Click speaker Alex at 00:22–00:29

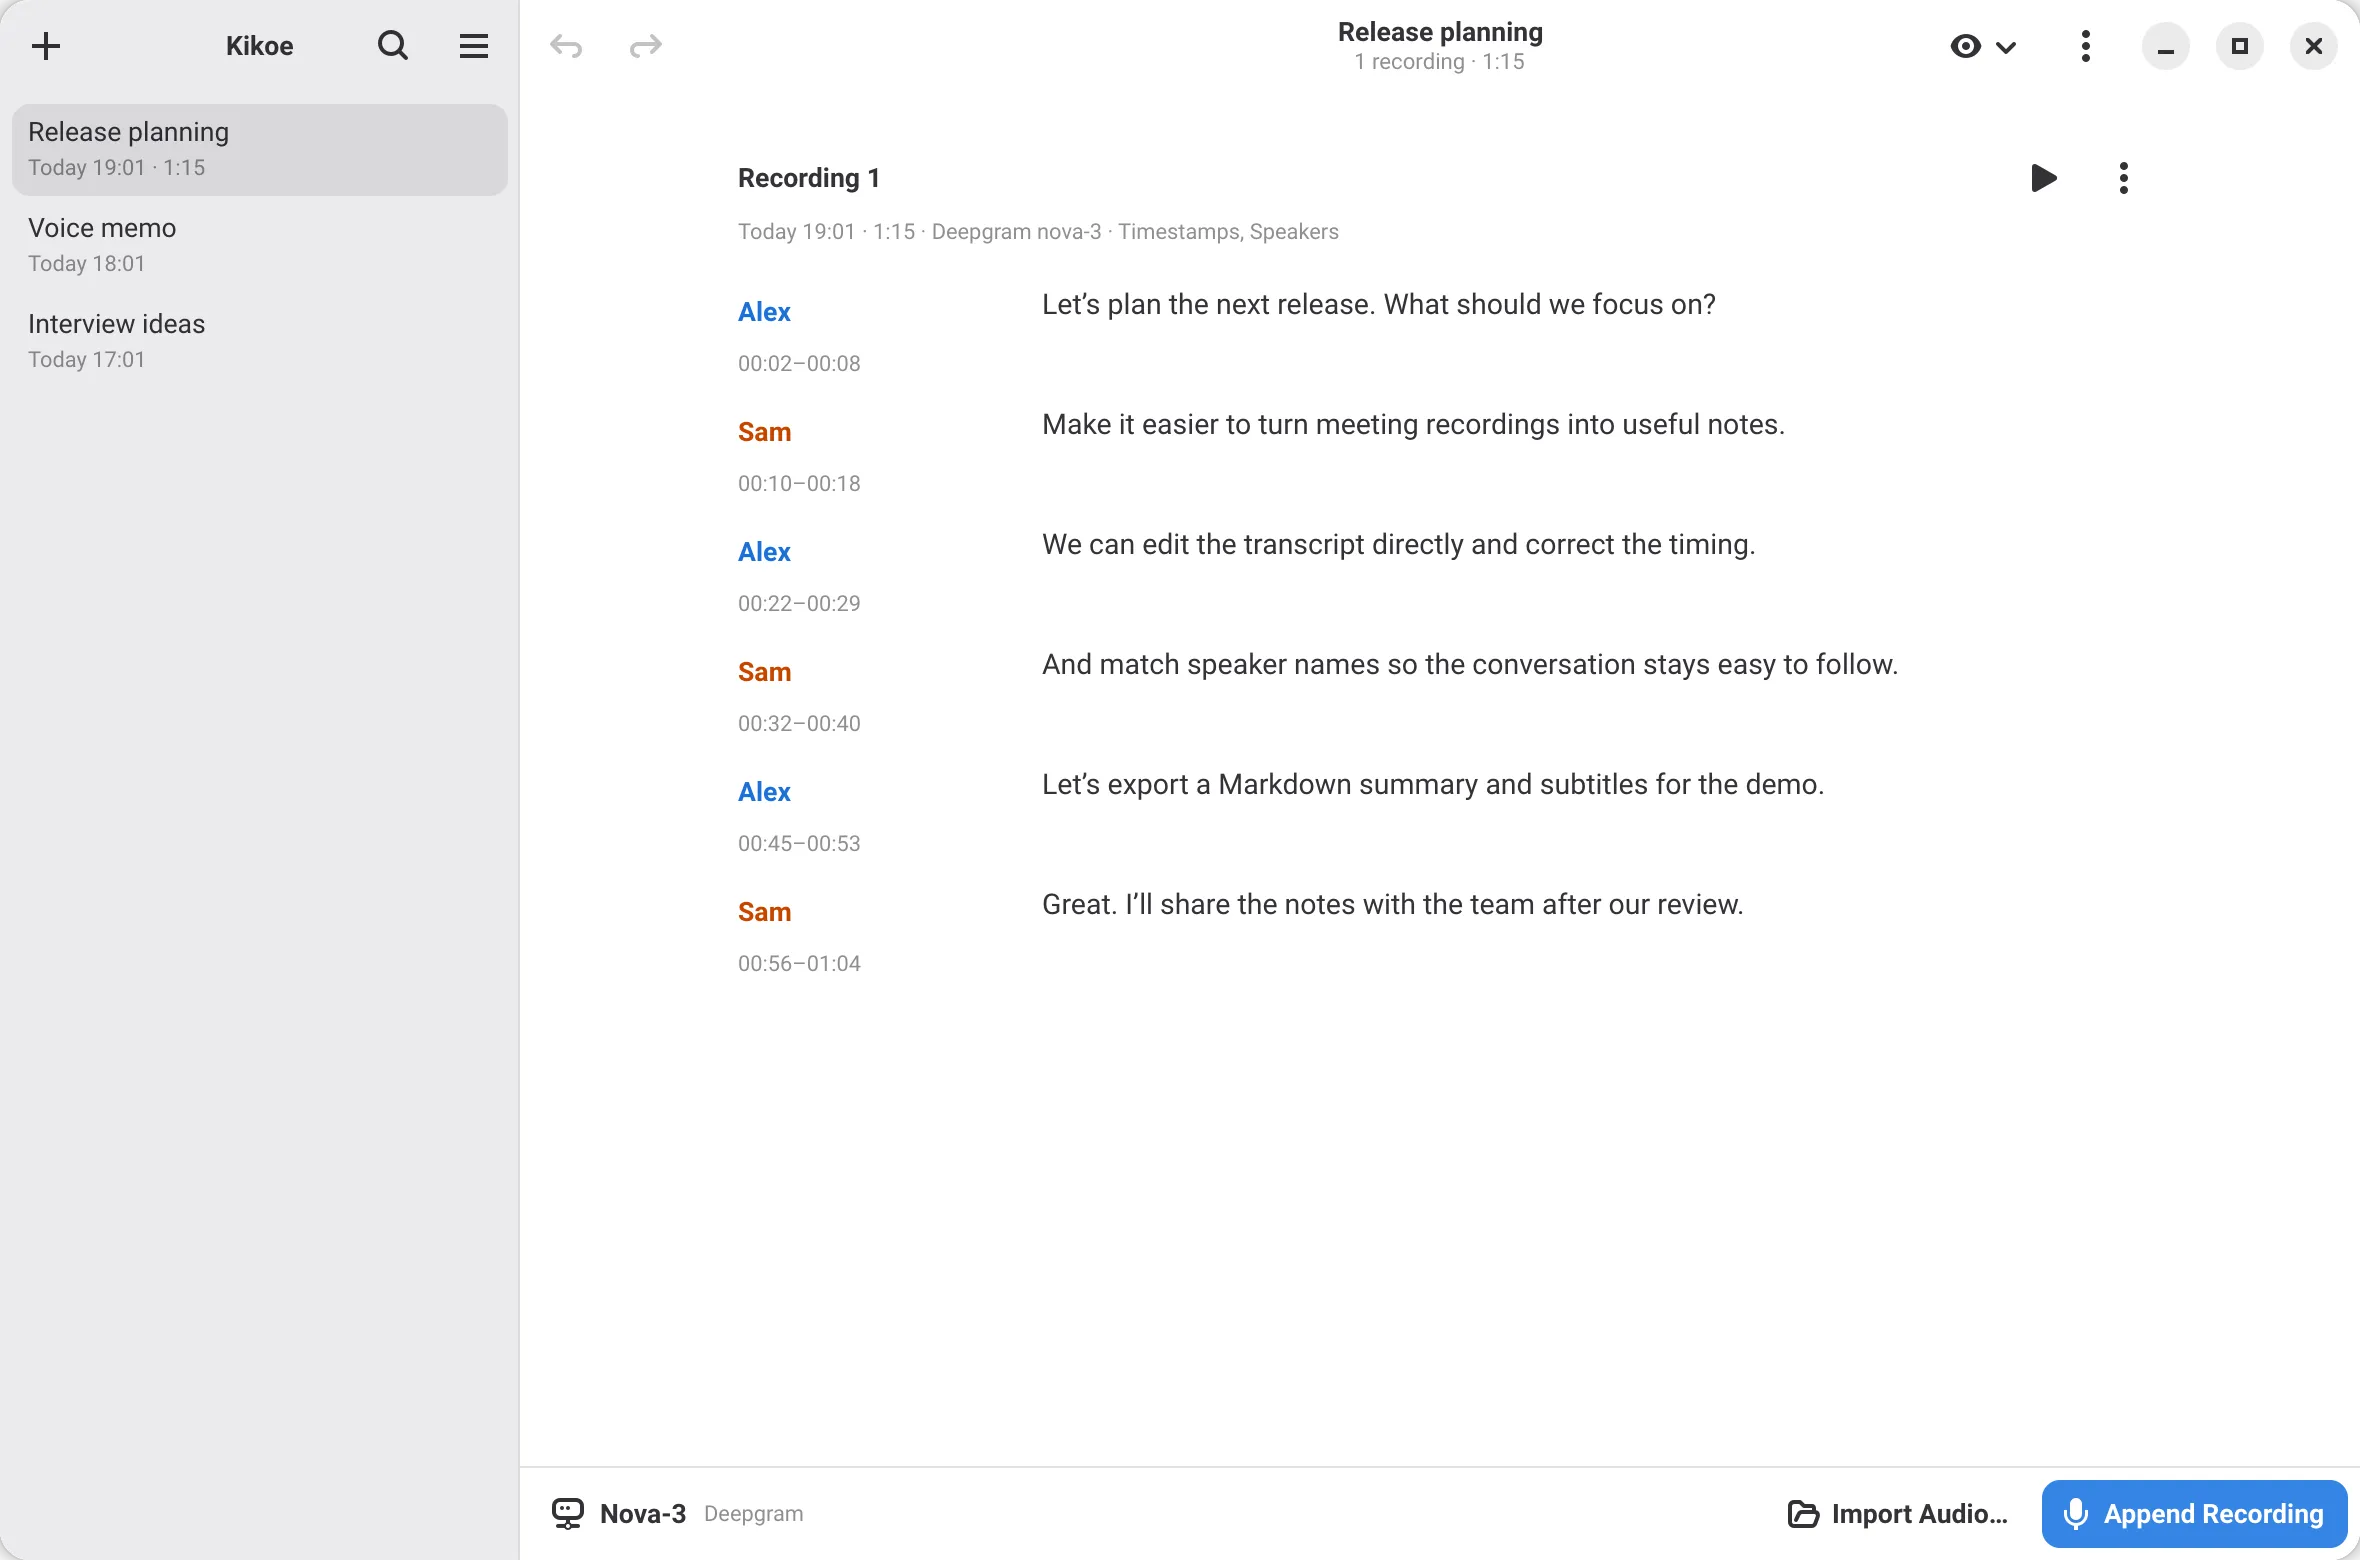click(764, 552)
